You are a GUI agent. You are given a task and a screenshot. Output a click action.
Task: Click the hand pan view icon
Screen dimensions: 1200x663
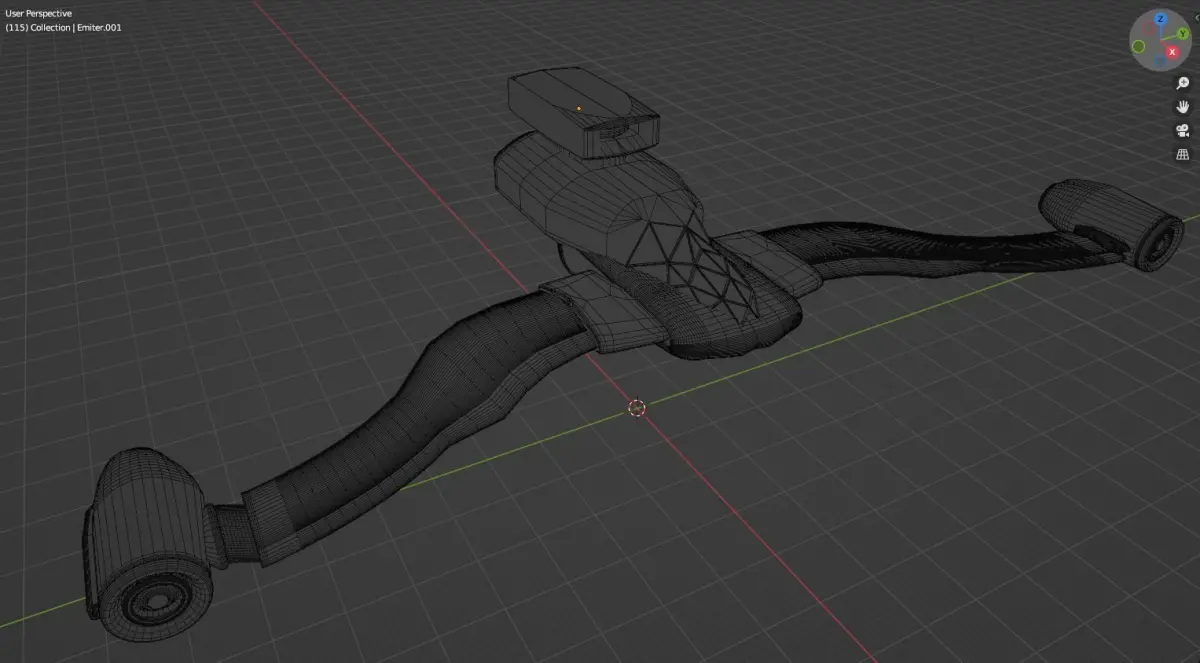tap(1182, 107)
